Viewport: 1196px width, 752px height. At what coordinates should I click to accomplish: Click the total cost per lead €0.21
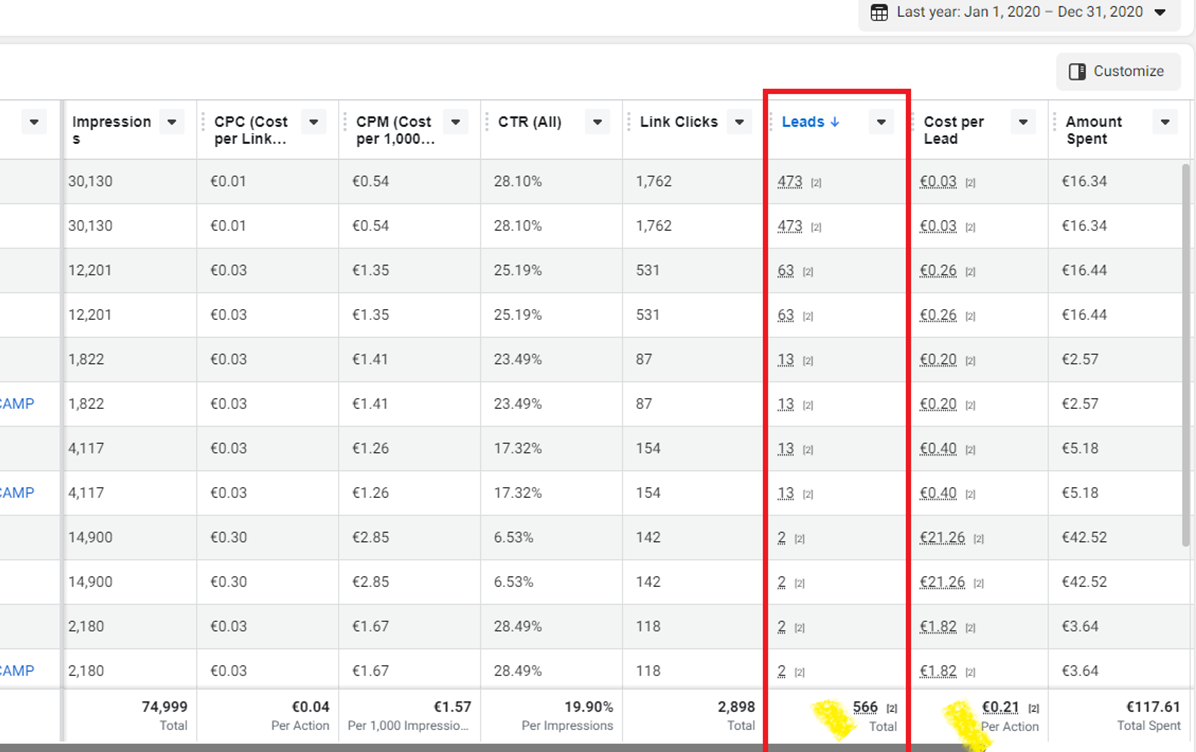[1000, 707]
